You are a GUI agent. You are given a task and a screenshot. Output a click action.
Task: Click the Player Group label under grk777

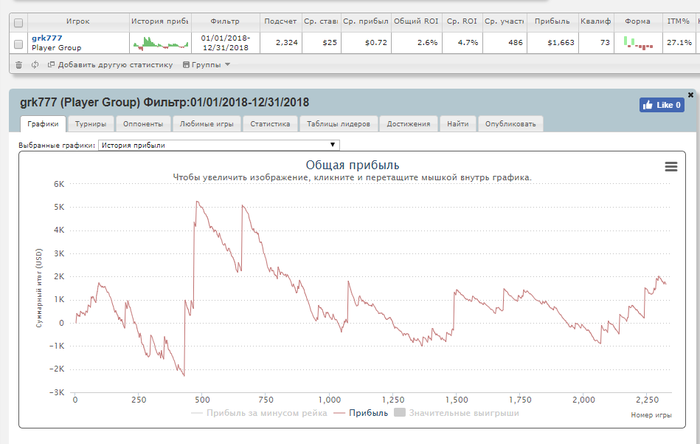(x=56, y=48)
